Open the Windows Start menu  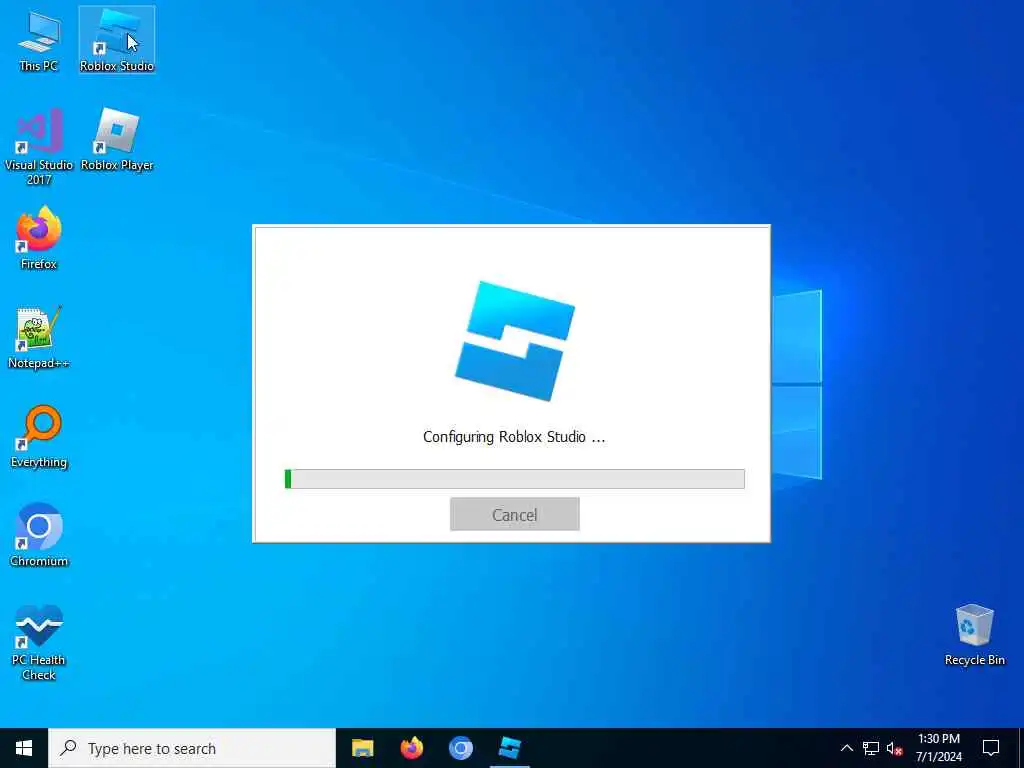click(24, 748)
